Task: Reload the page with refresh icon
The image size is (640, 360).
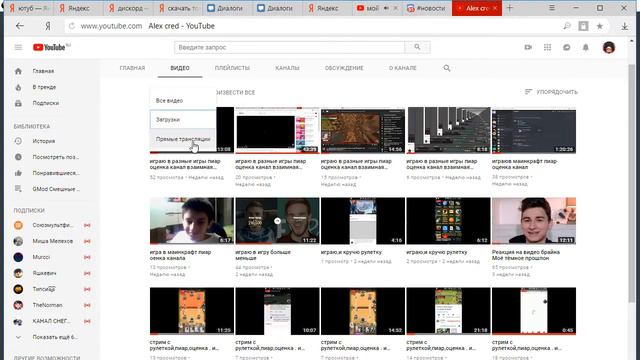Action: coord(72,26)
